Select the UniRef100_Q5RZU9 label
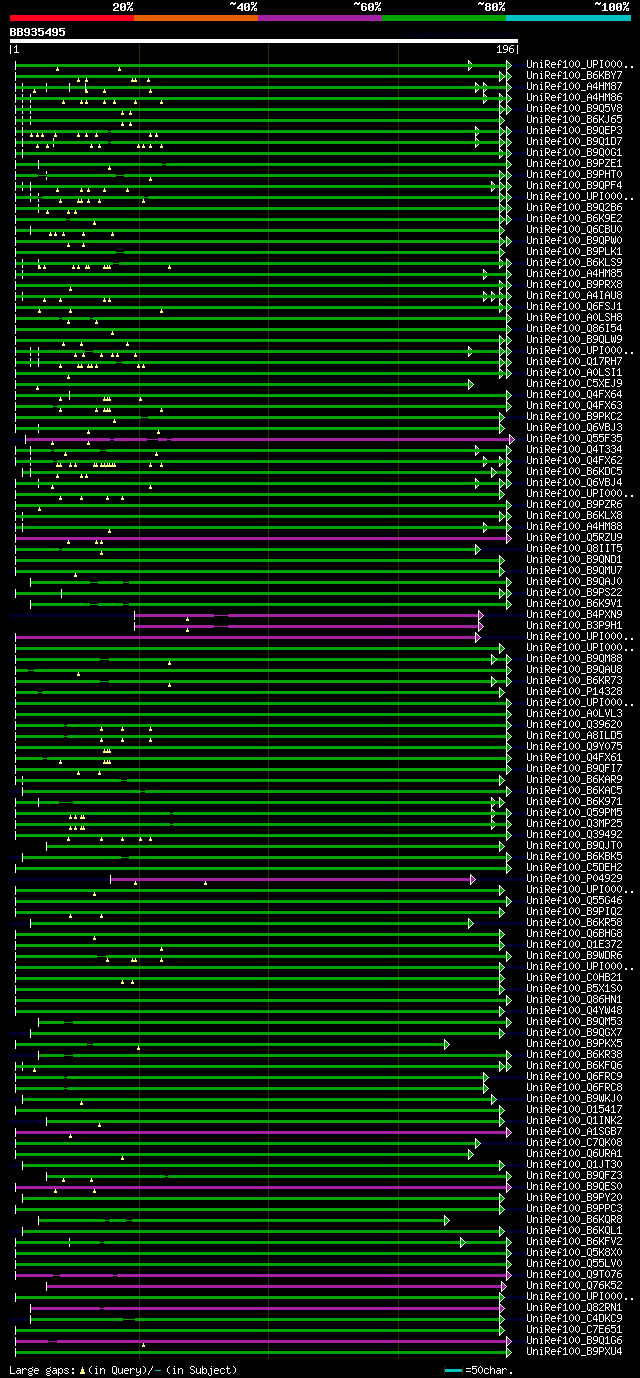640x1378 pixels. [574, 537]
